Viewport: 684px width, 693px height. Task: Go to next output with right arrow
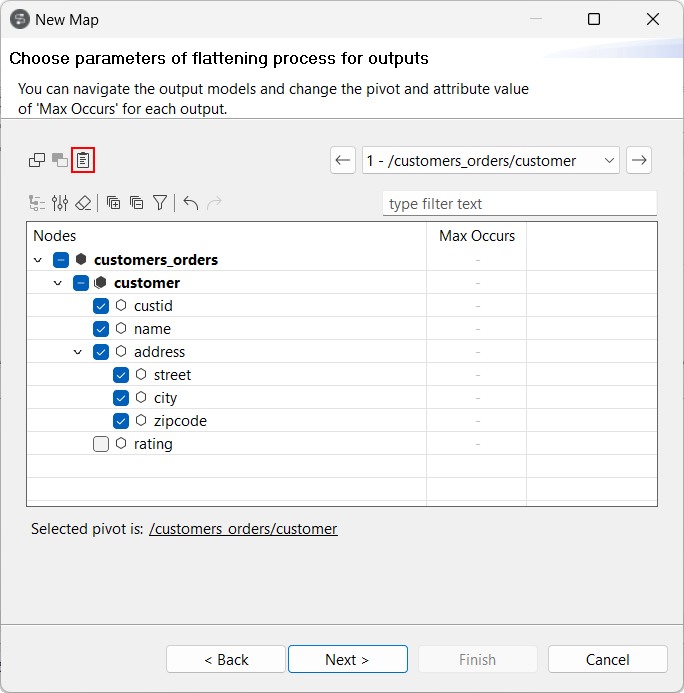tap(639, 160)
